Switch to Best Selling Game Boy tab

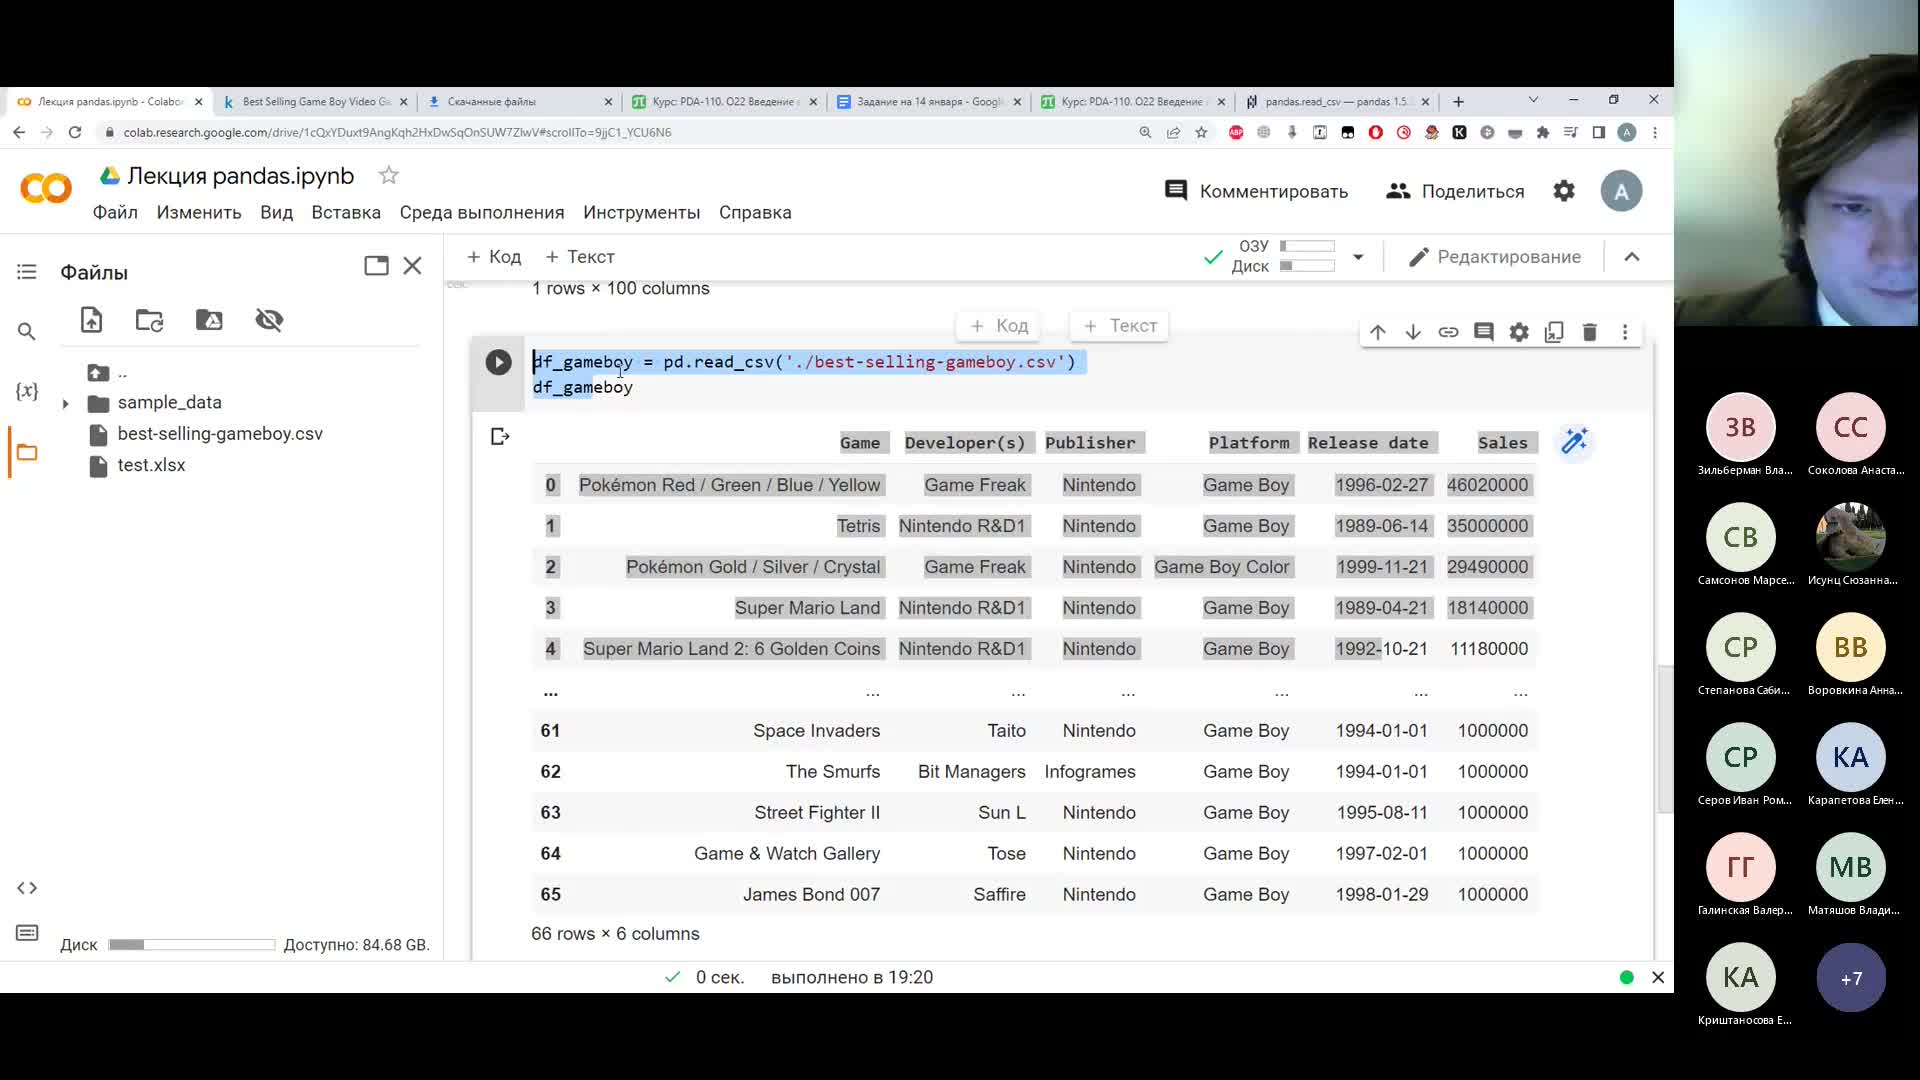(x=315, y=102)
